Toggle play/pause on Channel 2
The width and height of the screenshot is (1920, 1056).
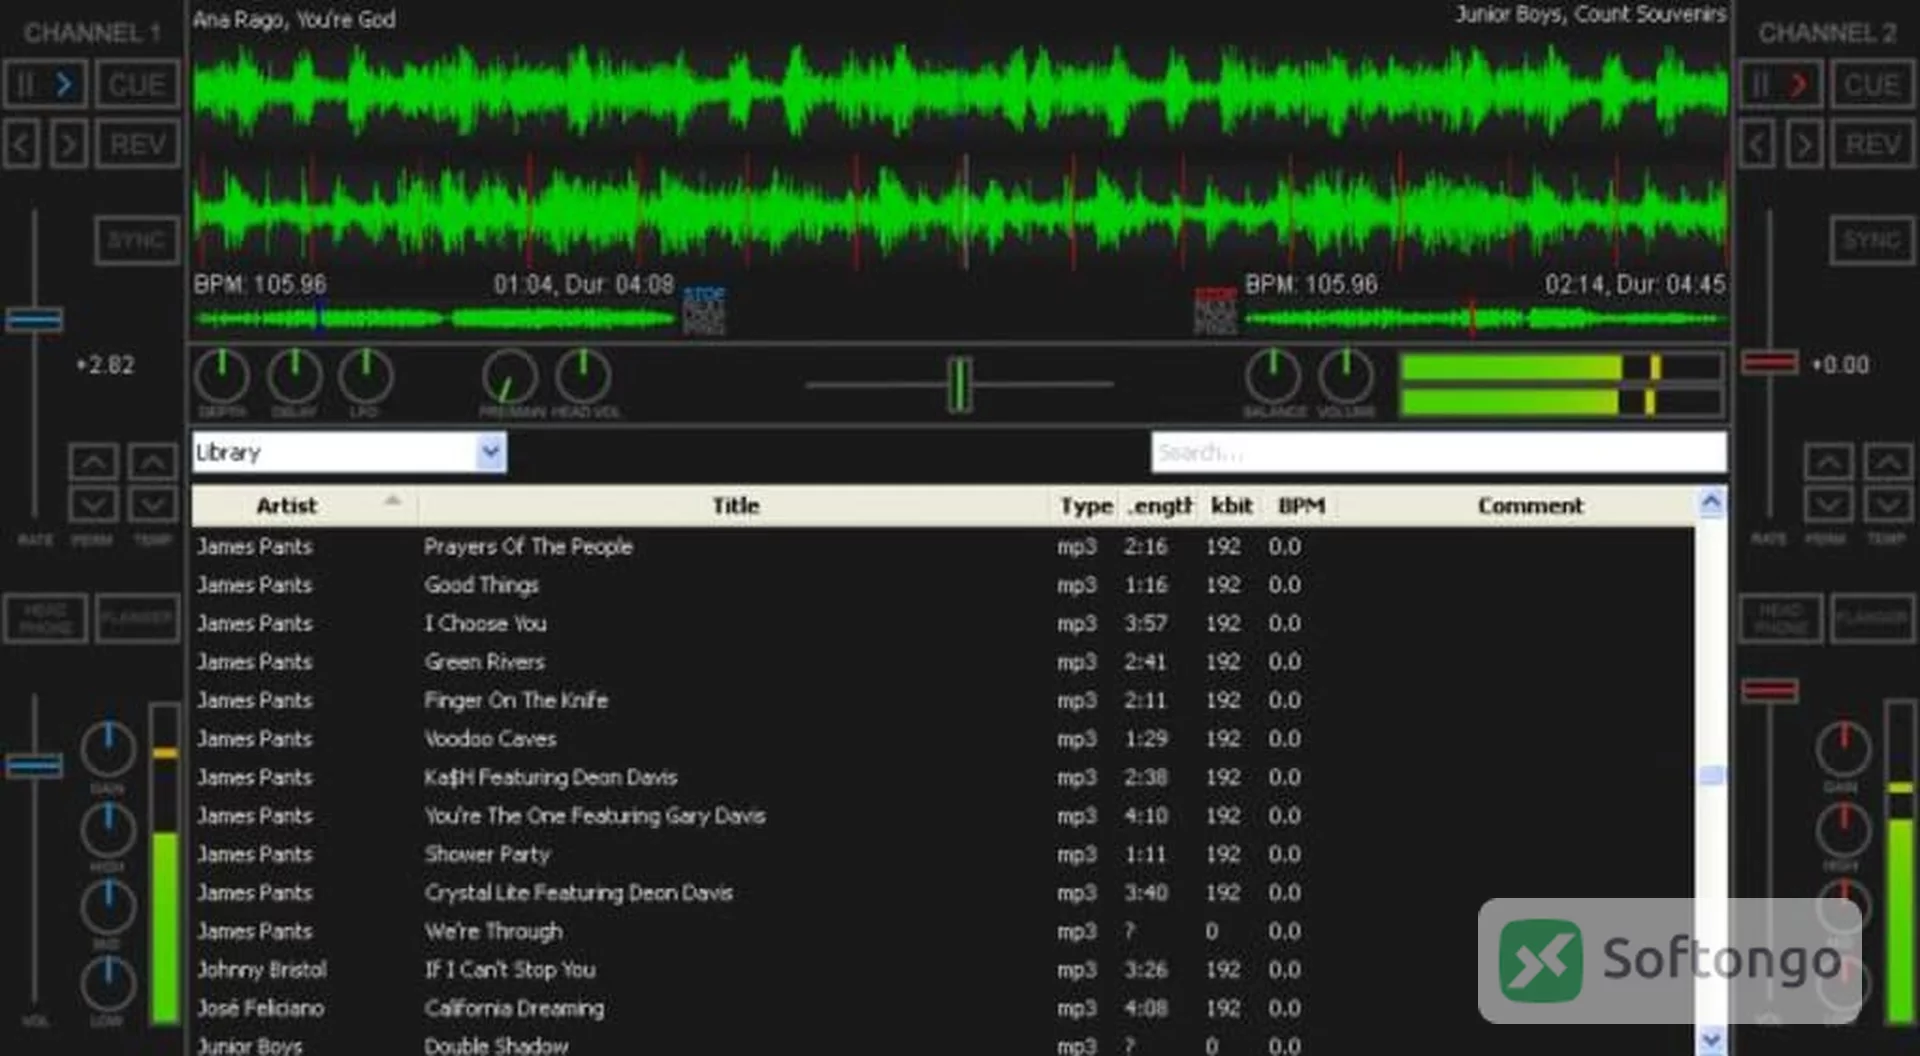click(1780, 84)
